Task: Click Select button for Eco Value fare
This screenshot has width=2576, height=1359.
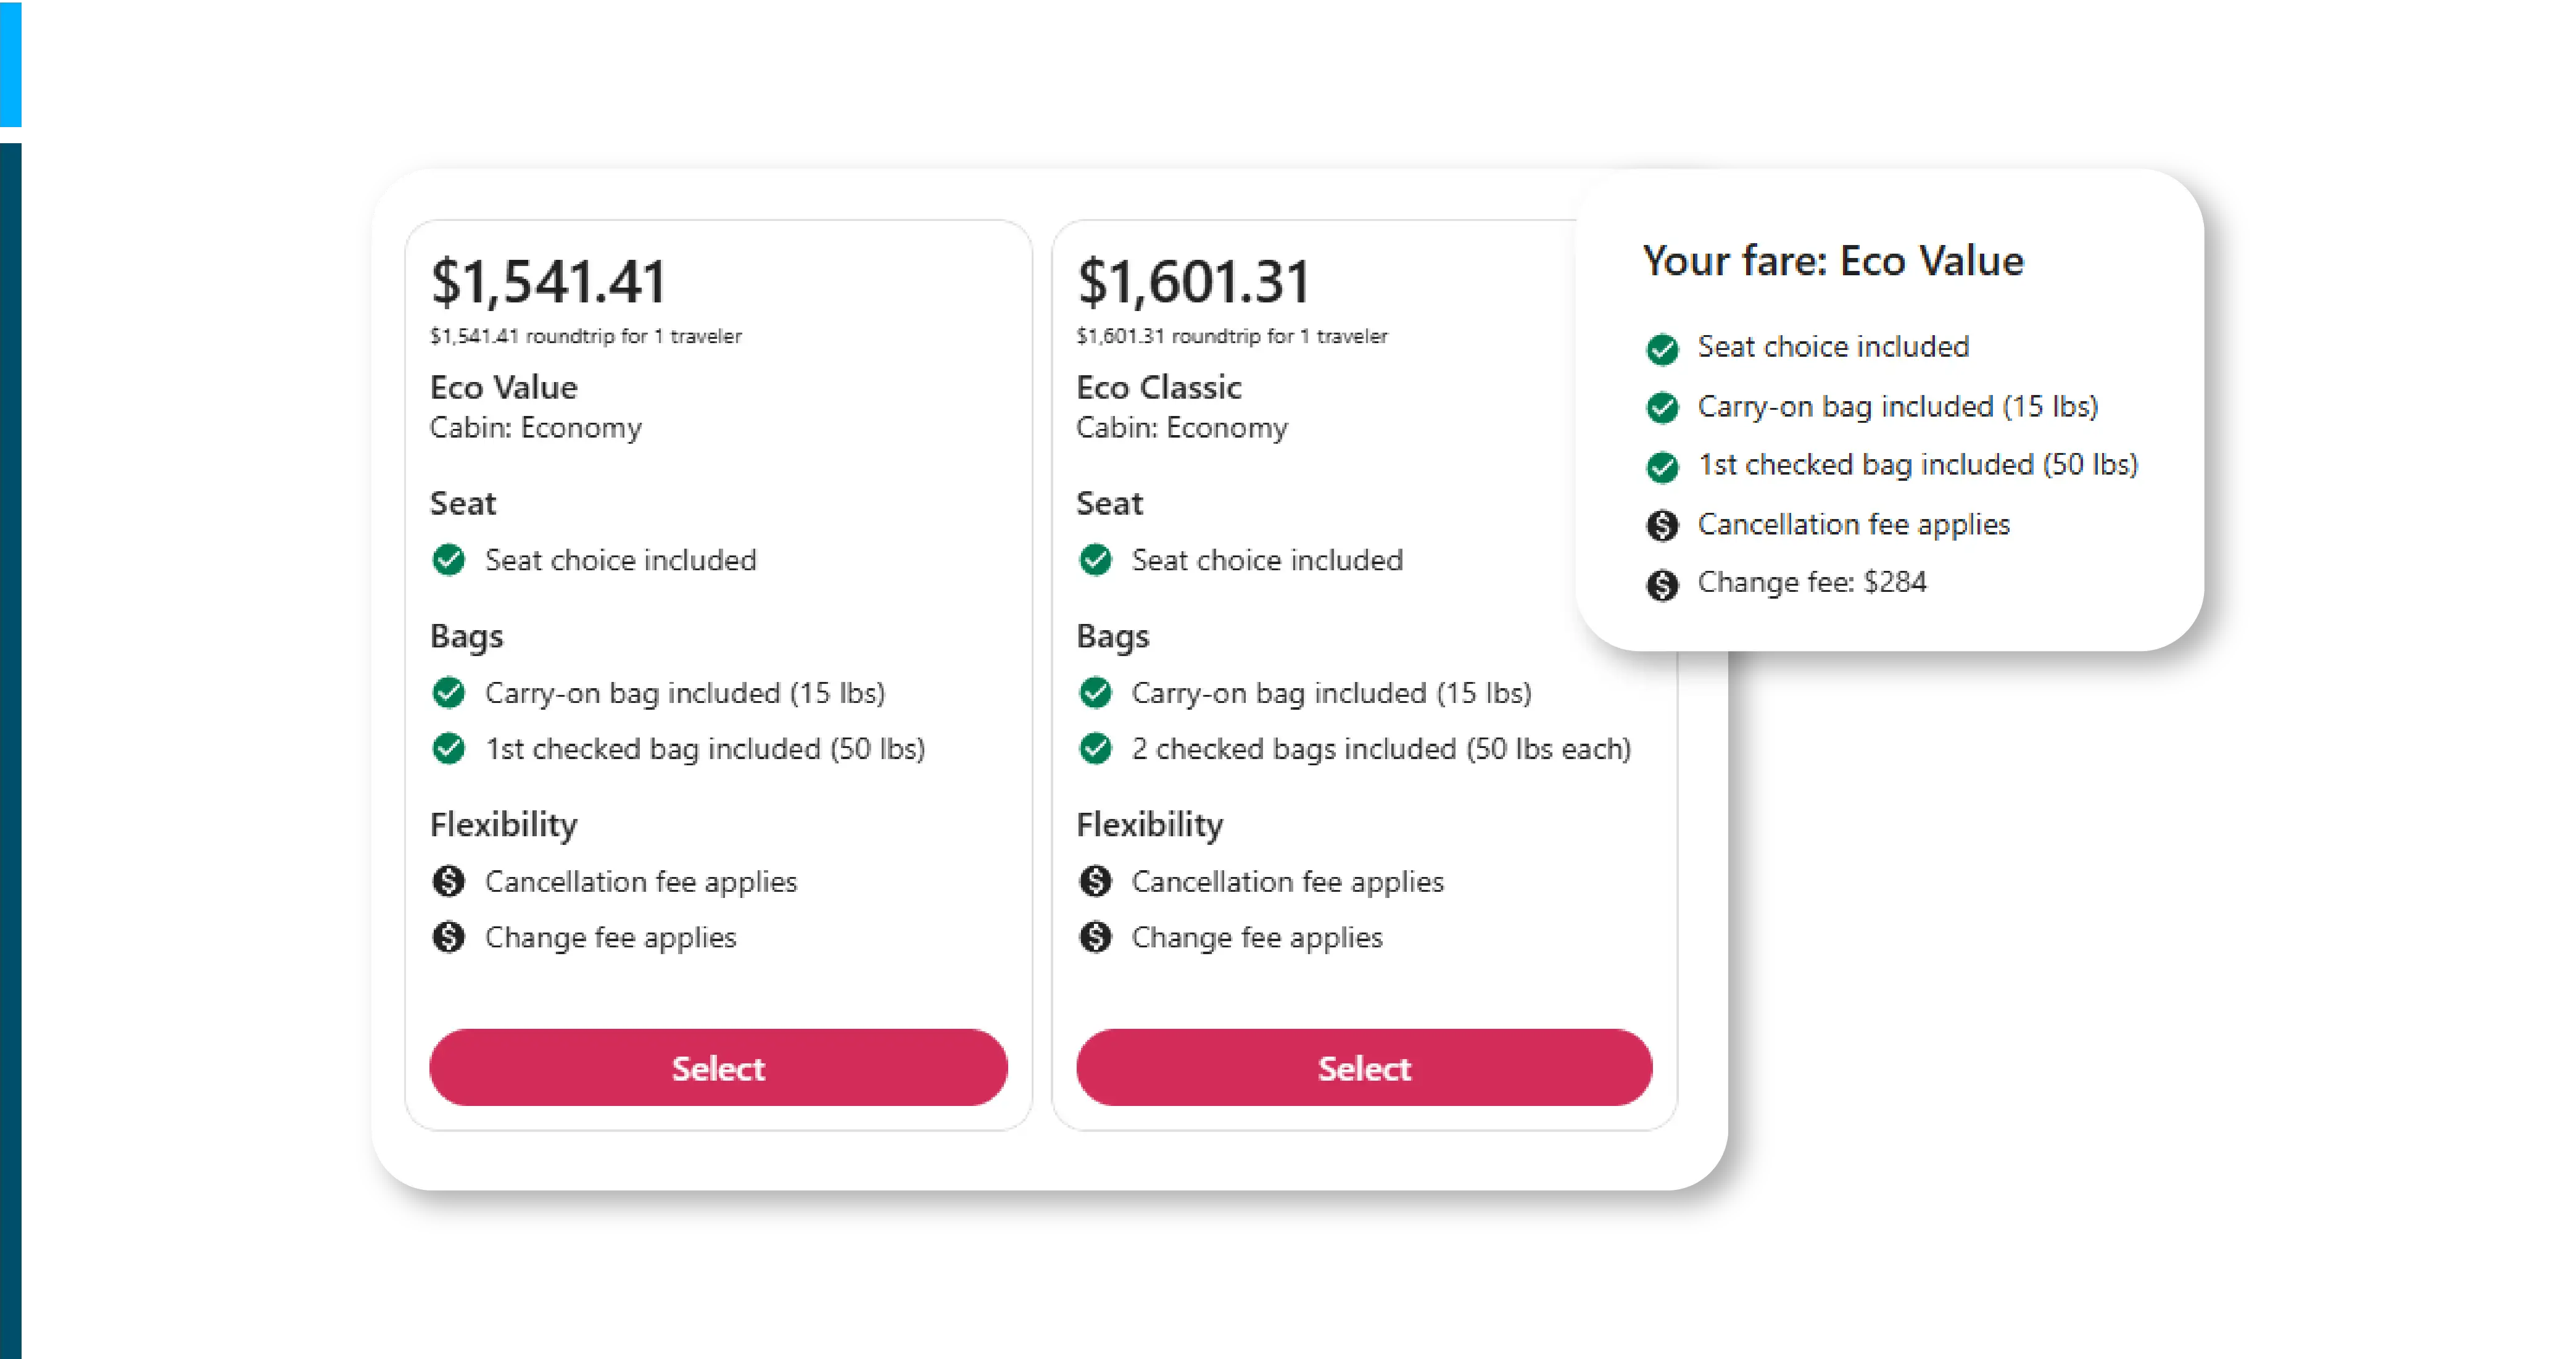Action: click(x=717, y=1067)
